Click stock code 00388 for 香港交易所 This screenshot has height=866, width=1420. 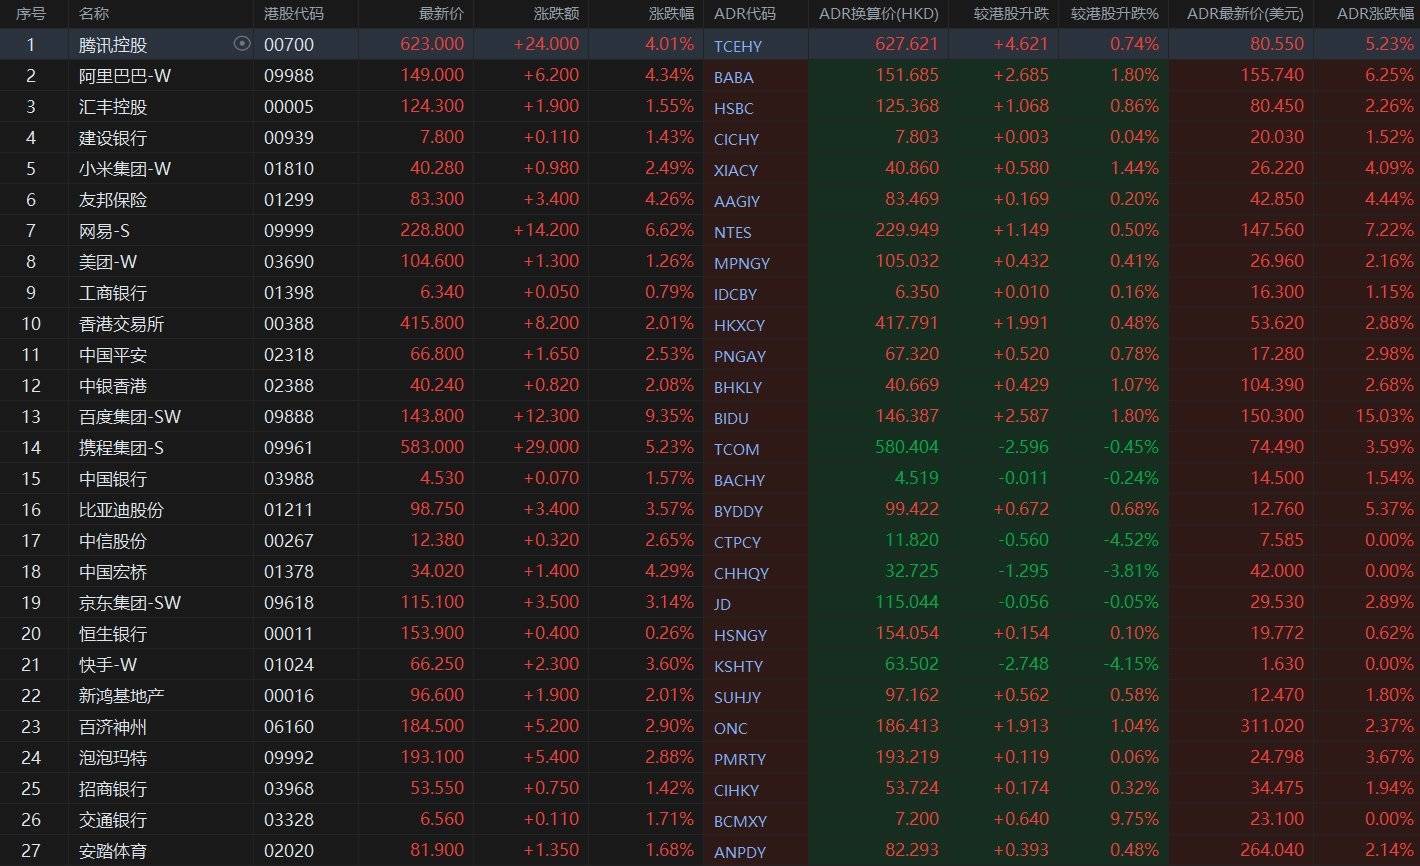coord(289,324)
